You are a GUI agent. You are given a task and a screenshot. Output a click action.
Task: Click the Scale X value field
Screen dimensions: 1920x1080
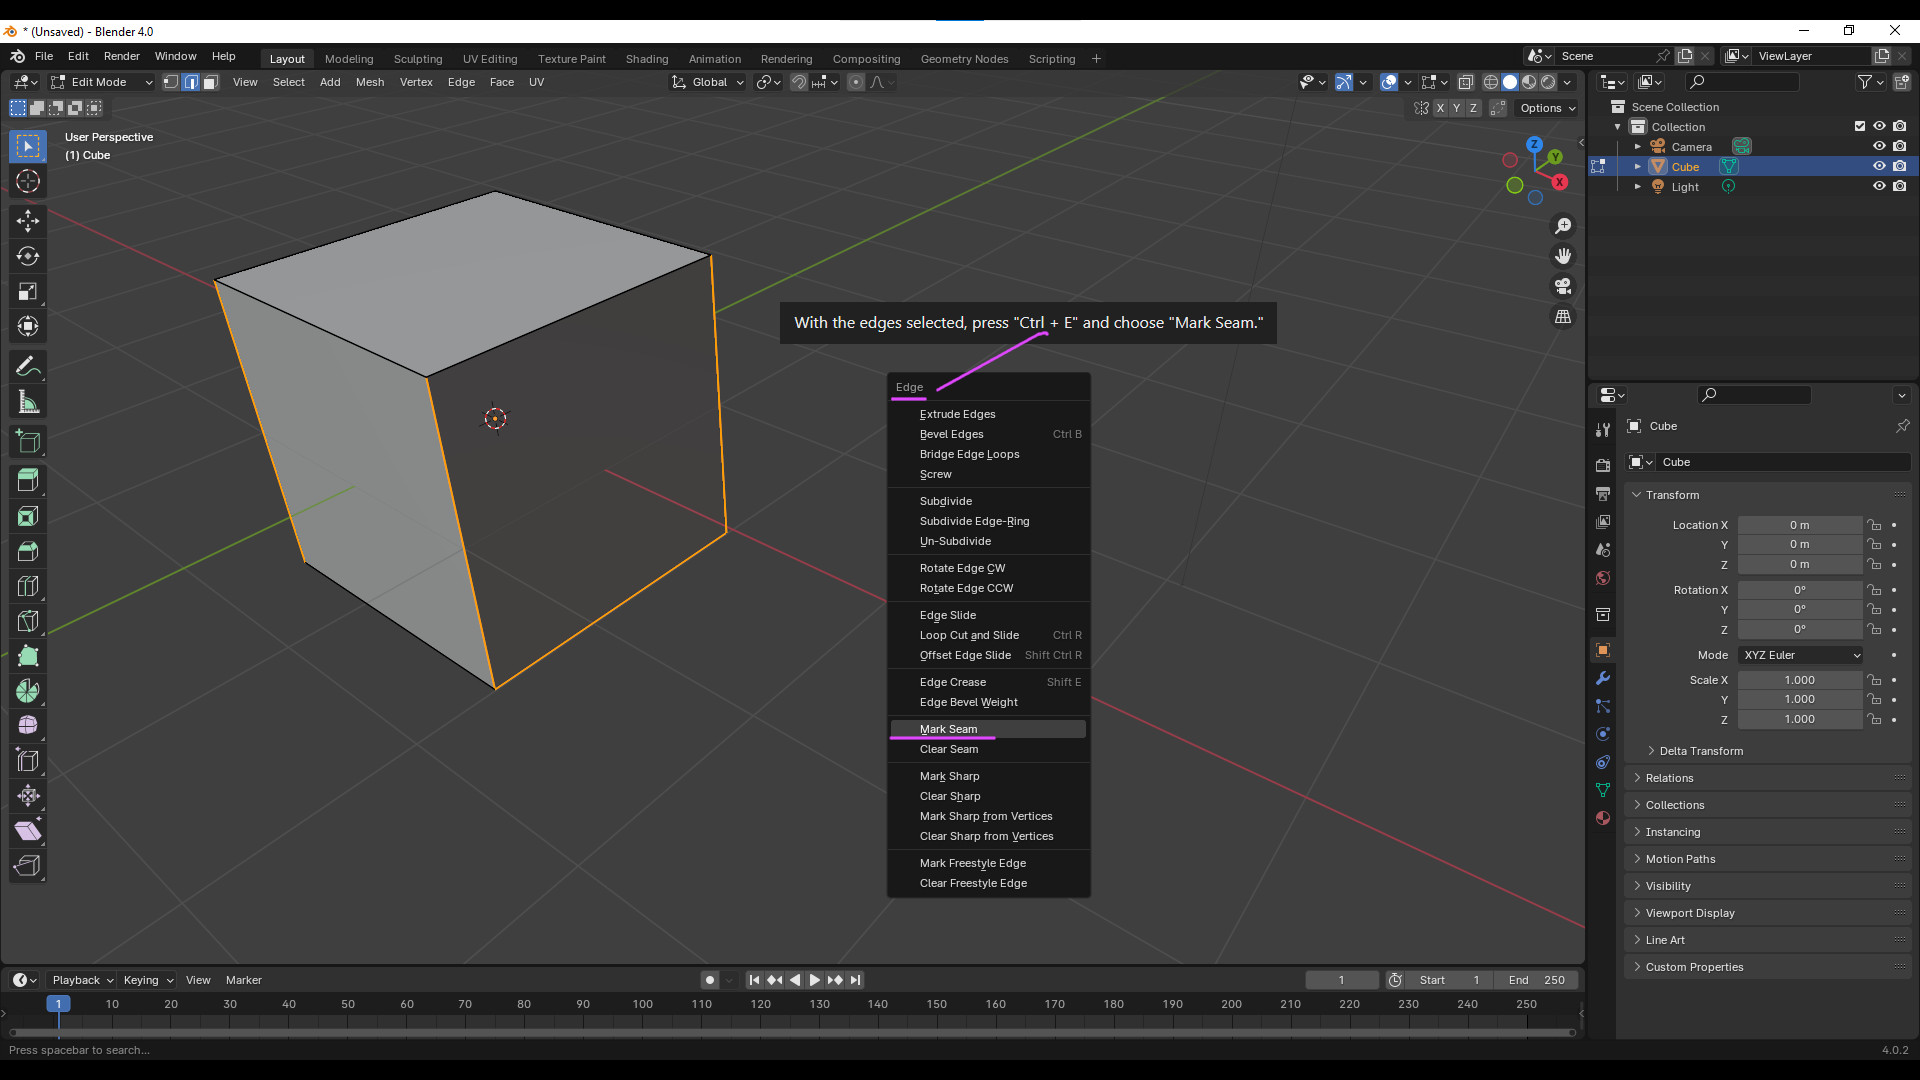(x=1799, y=680)
